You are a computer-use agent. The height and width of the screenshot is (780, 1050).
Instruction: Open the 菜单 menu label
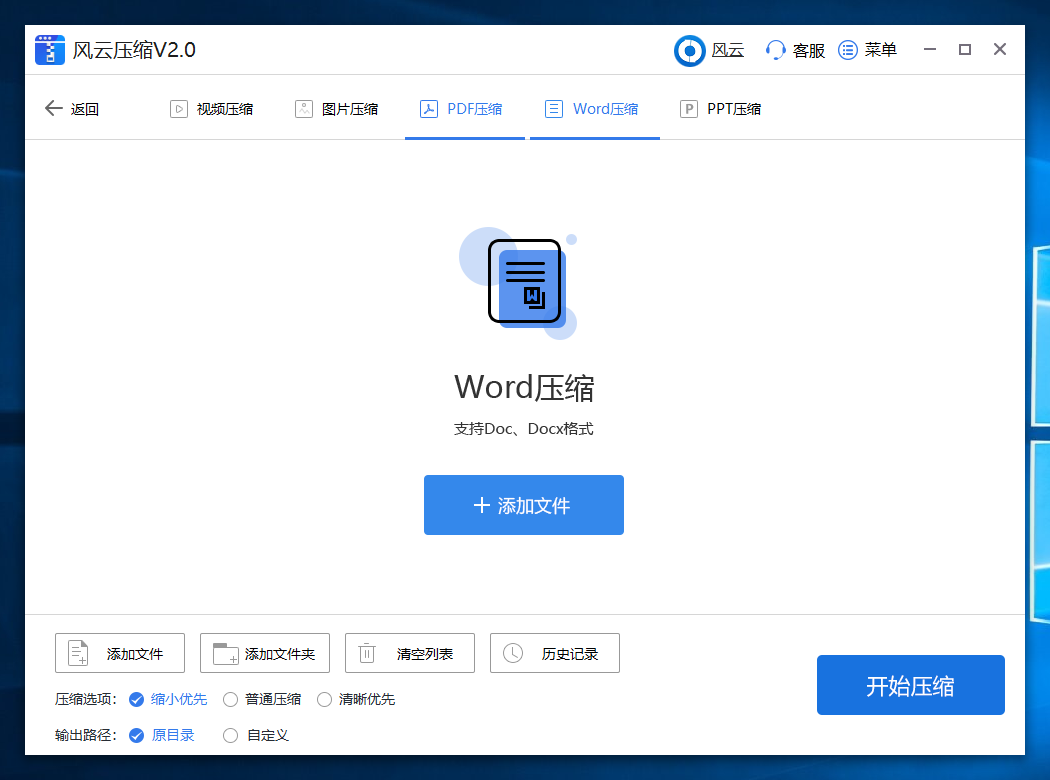[881, 50]
